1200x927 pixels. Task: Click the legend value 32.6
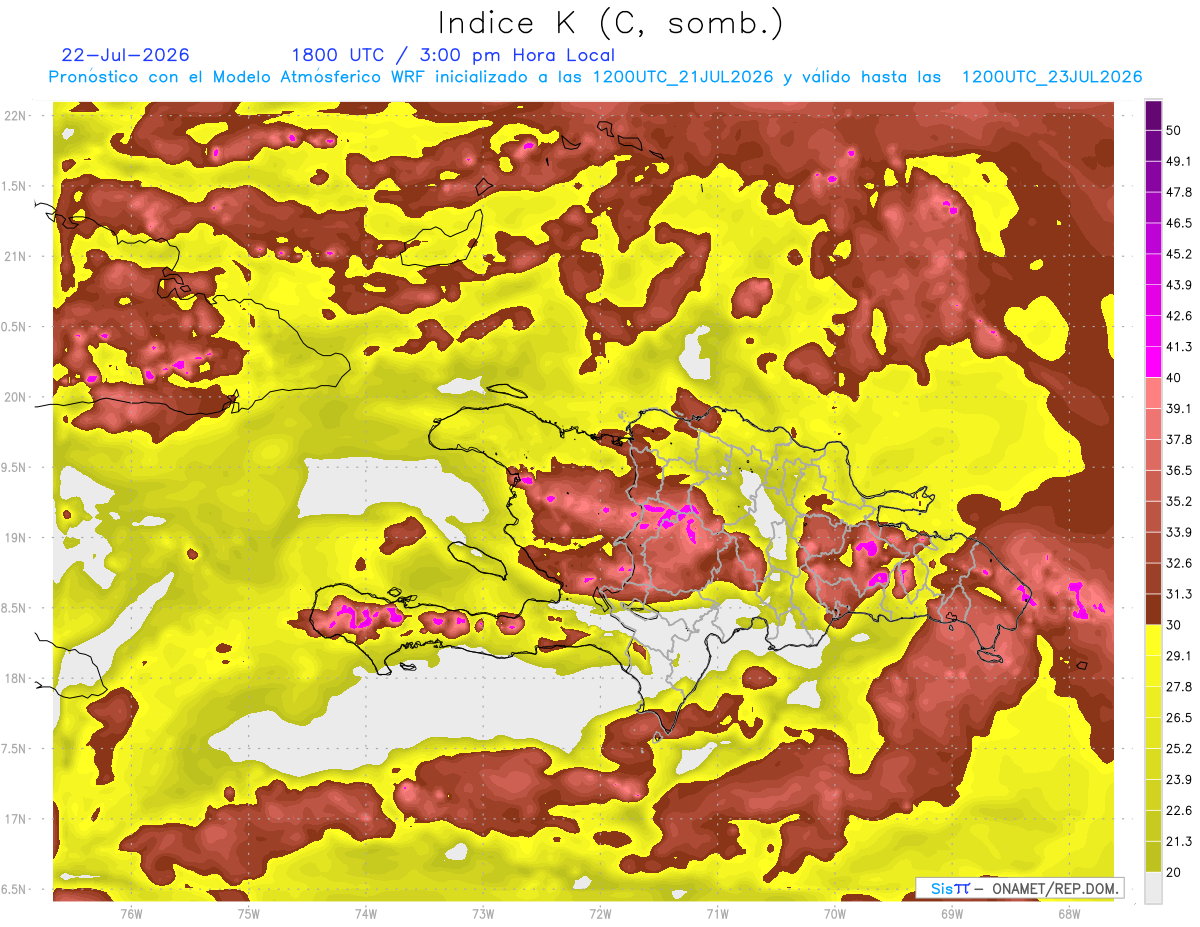point(1178,563)
